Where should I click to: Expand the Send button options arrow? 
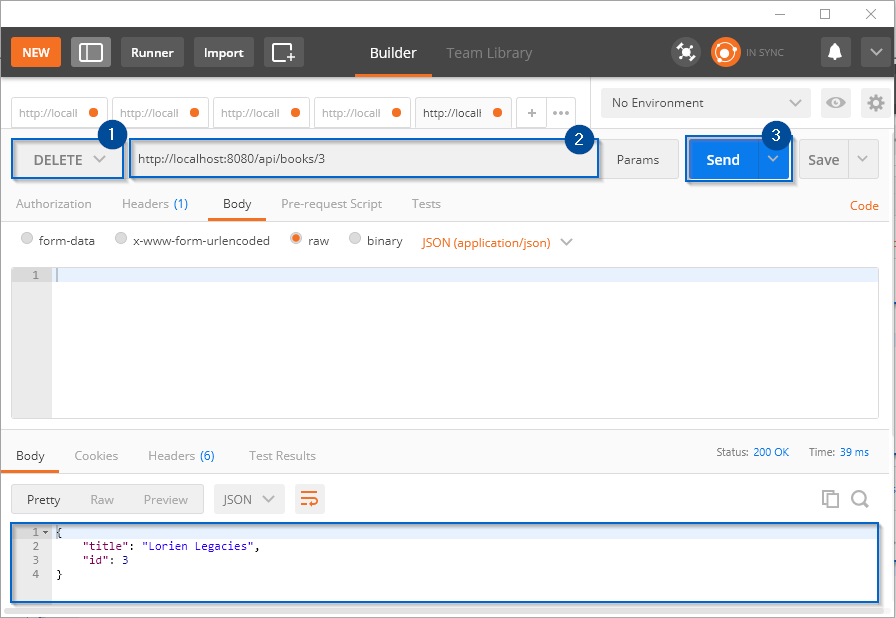click(x=773, y=159)
